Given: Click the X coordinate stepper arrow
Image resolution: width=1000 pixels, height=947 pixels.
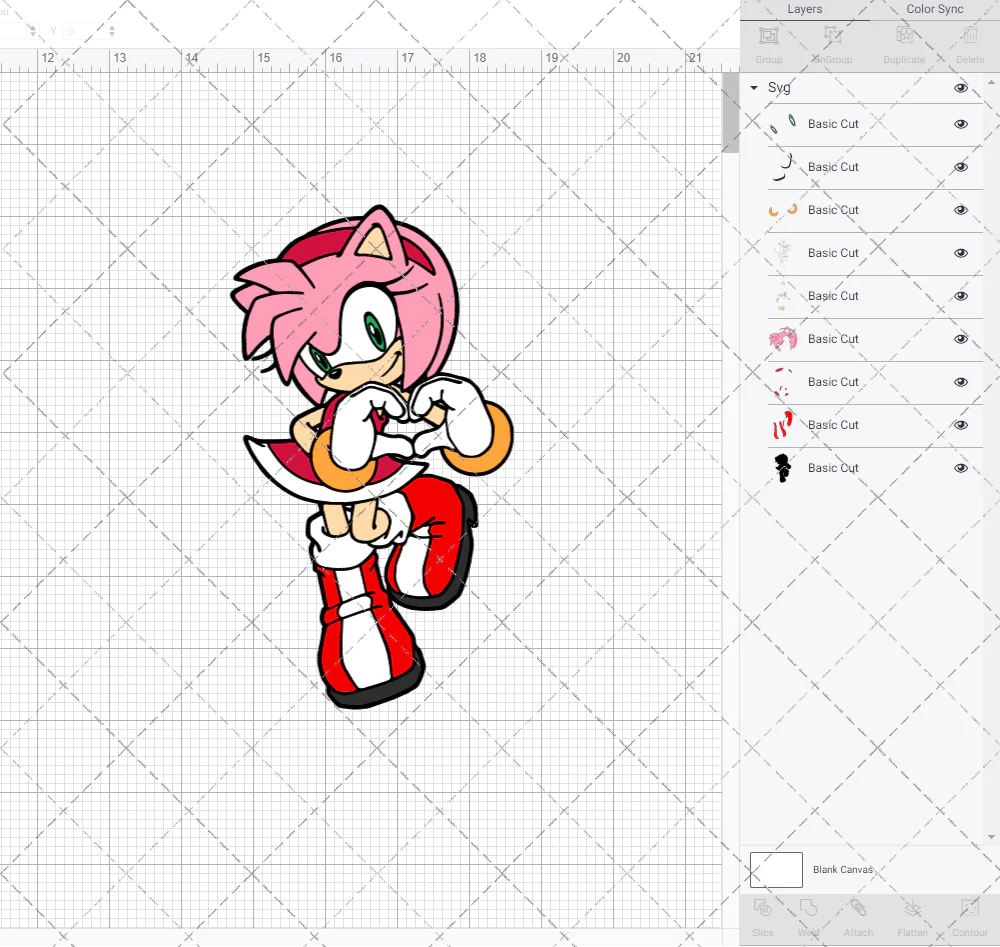Looking at the screenshot, I should [x=33, y=31].
